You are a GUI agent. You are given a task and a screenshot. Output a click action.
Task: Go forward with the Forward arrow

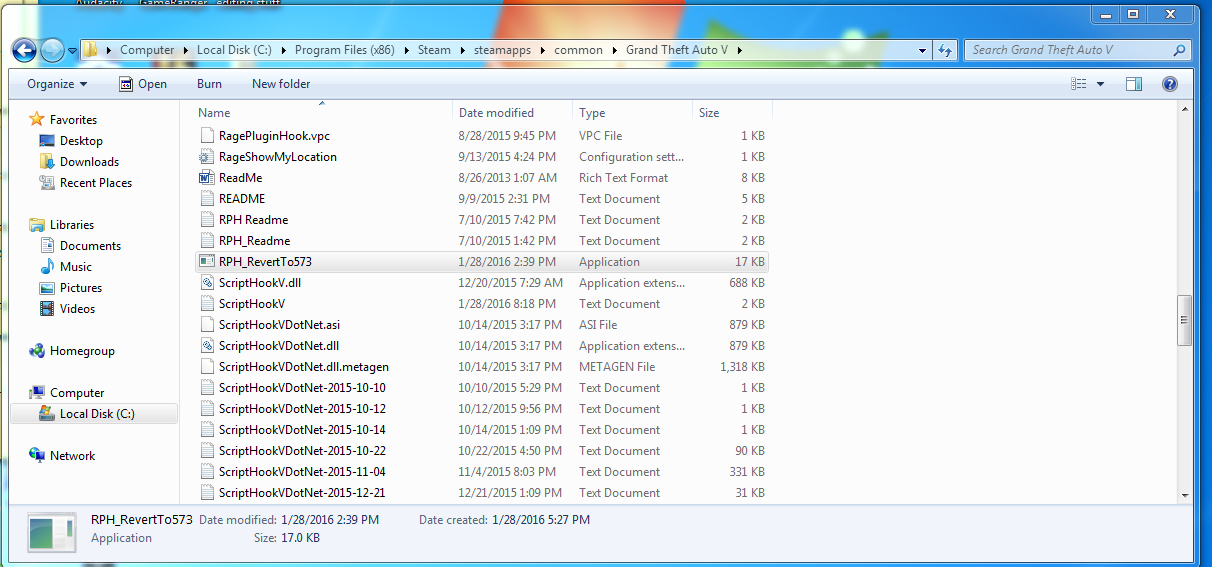[52, 49]
